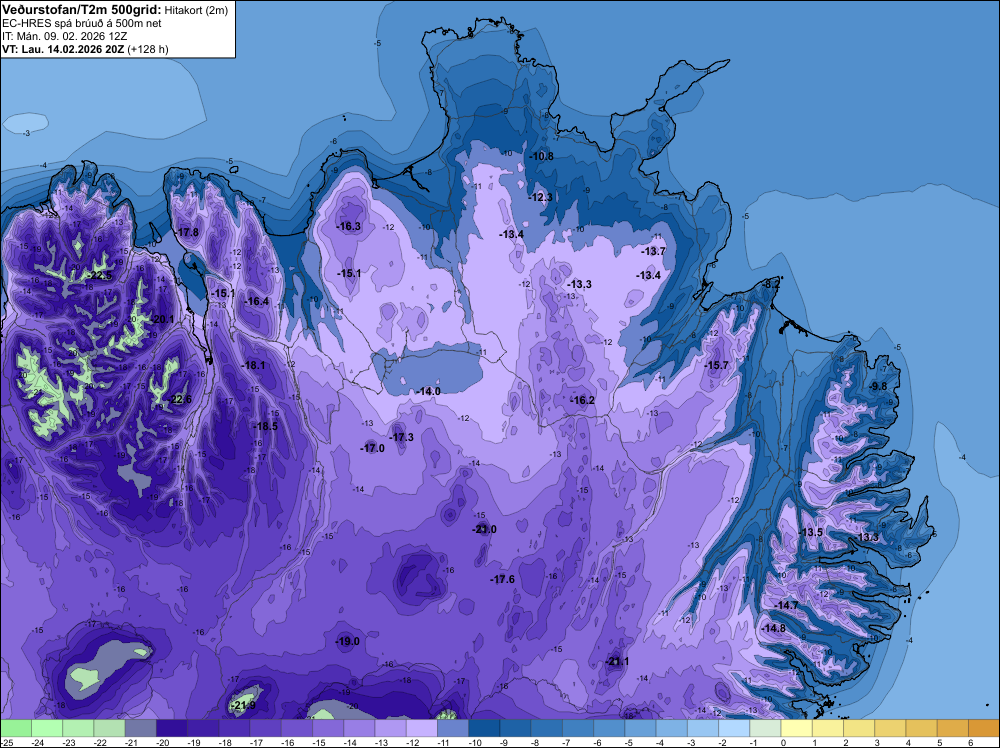Click the -9.8 temperature label
The width and height of the screenshot is (1000, 748).
tap(878, 386)
